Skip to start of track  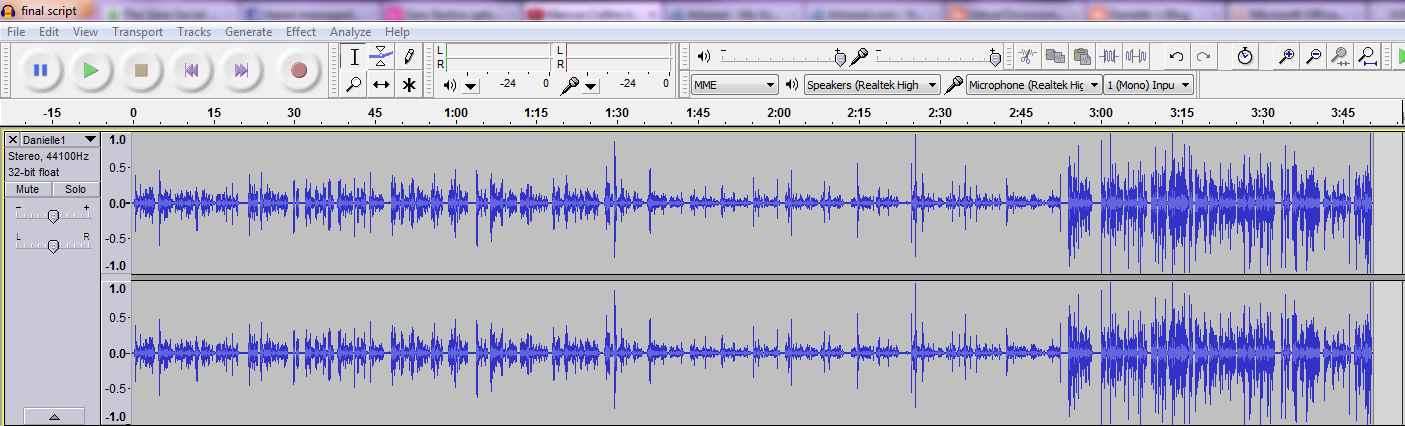coord(191,71)
